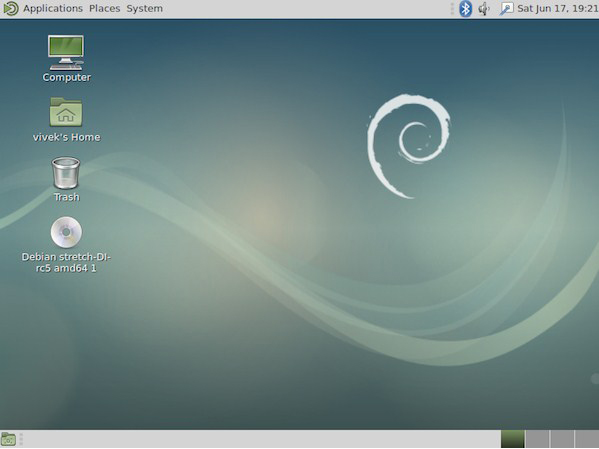The width and height of the screenshot is (599, 449).
Task: Open the Applications menu
Action: pos(53,8)
